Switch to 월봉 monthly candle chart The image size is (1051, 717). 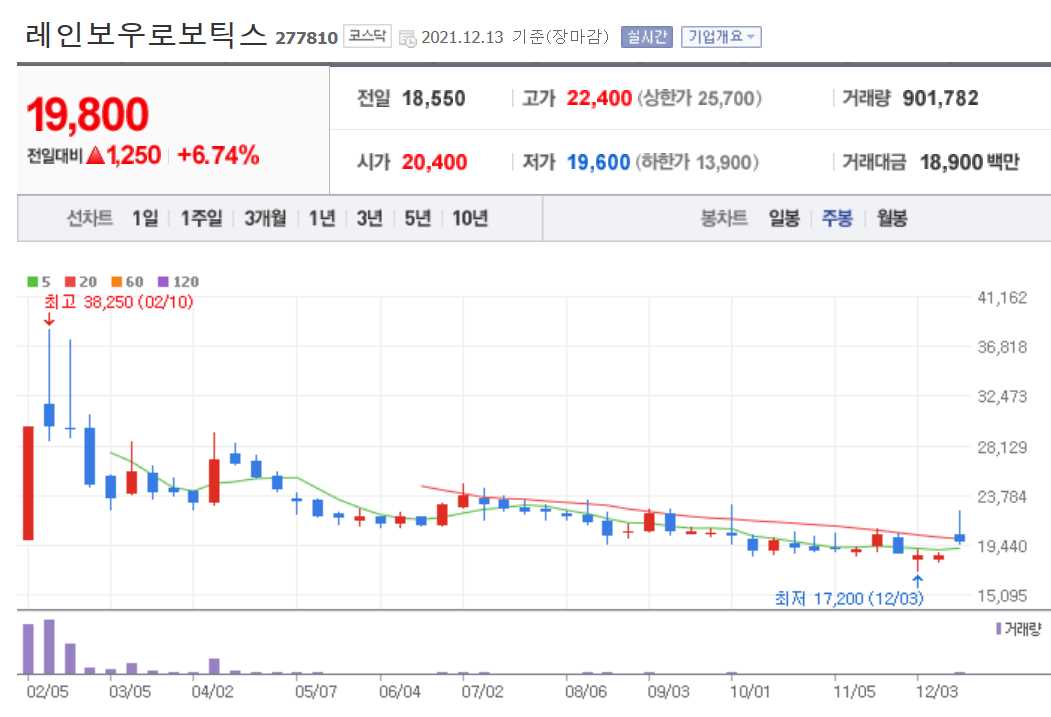pyautogui.click(x=890, y=218)
